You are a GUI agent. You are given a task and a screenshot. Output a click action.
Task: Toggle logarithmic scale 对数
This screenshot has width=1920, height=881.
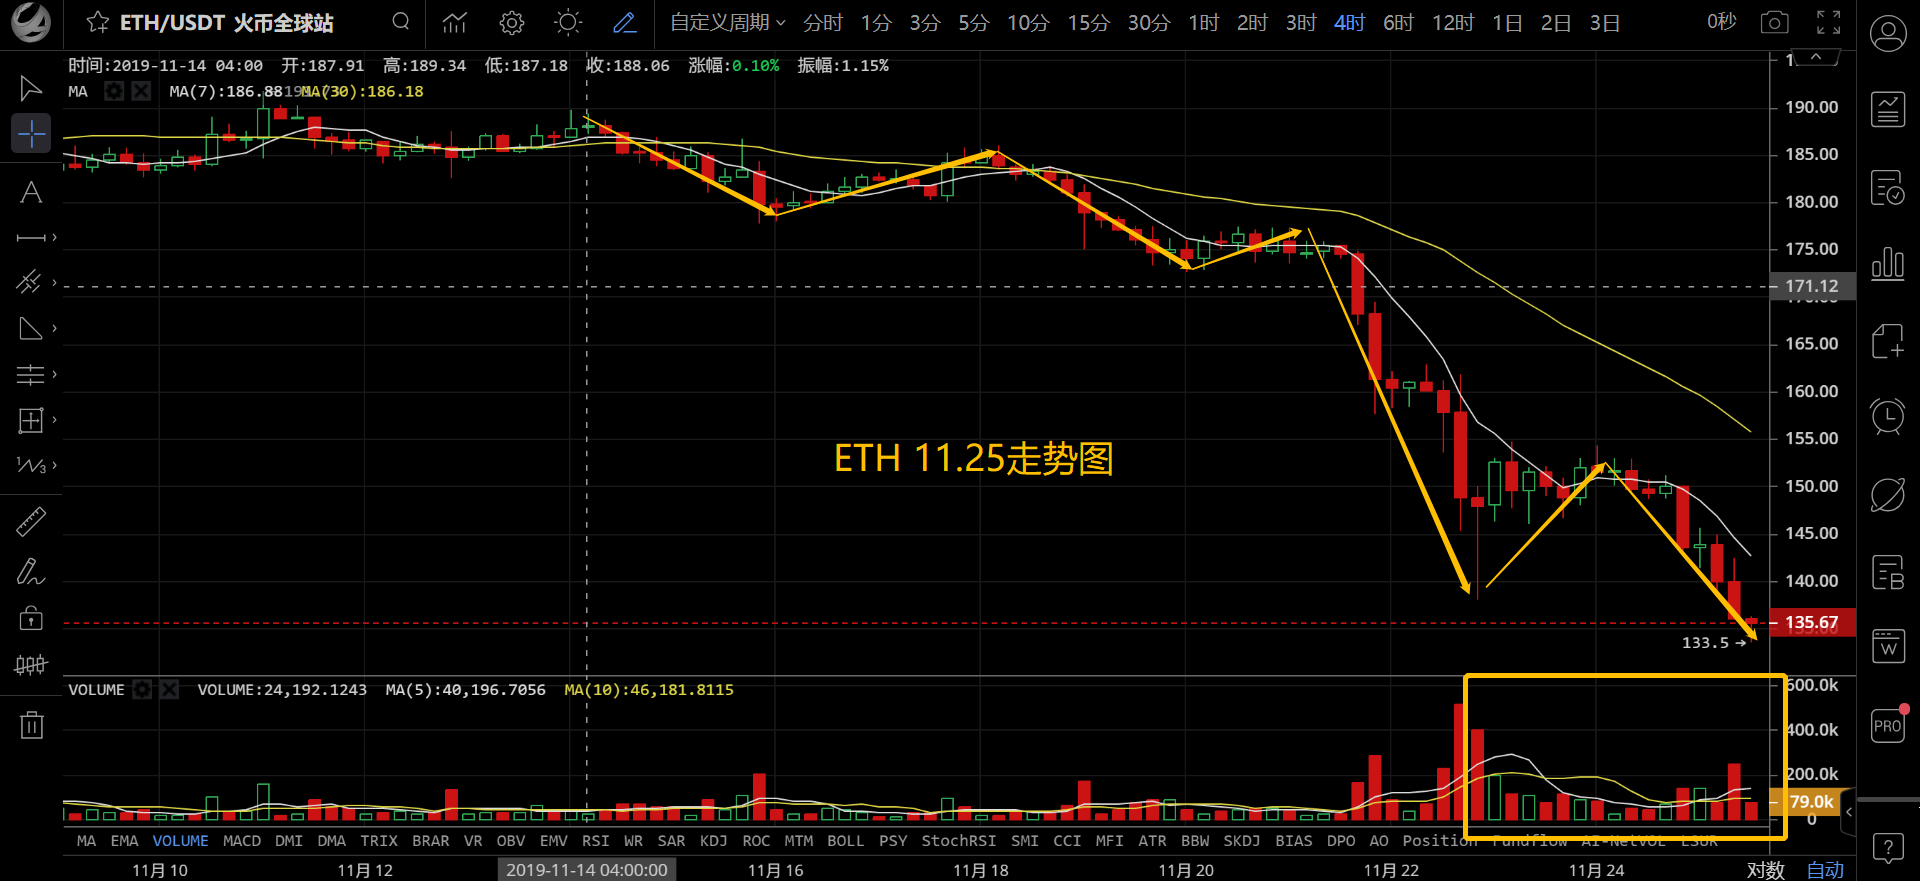[1766, 870]
